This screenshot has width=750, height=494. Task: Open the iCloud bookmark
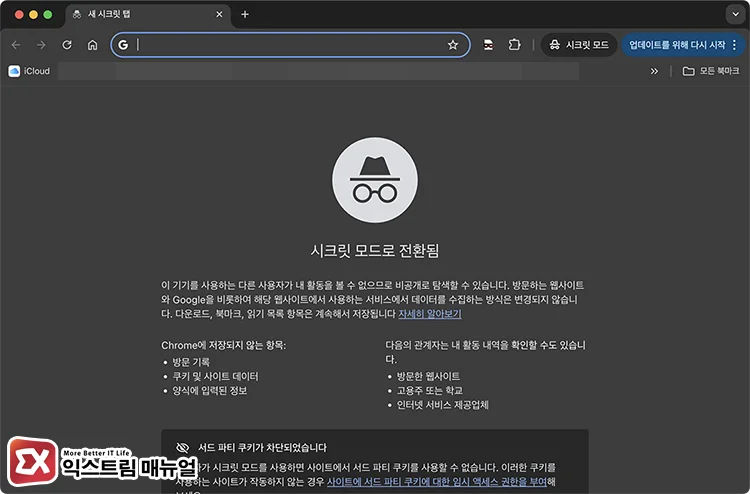29,71
